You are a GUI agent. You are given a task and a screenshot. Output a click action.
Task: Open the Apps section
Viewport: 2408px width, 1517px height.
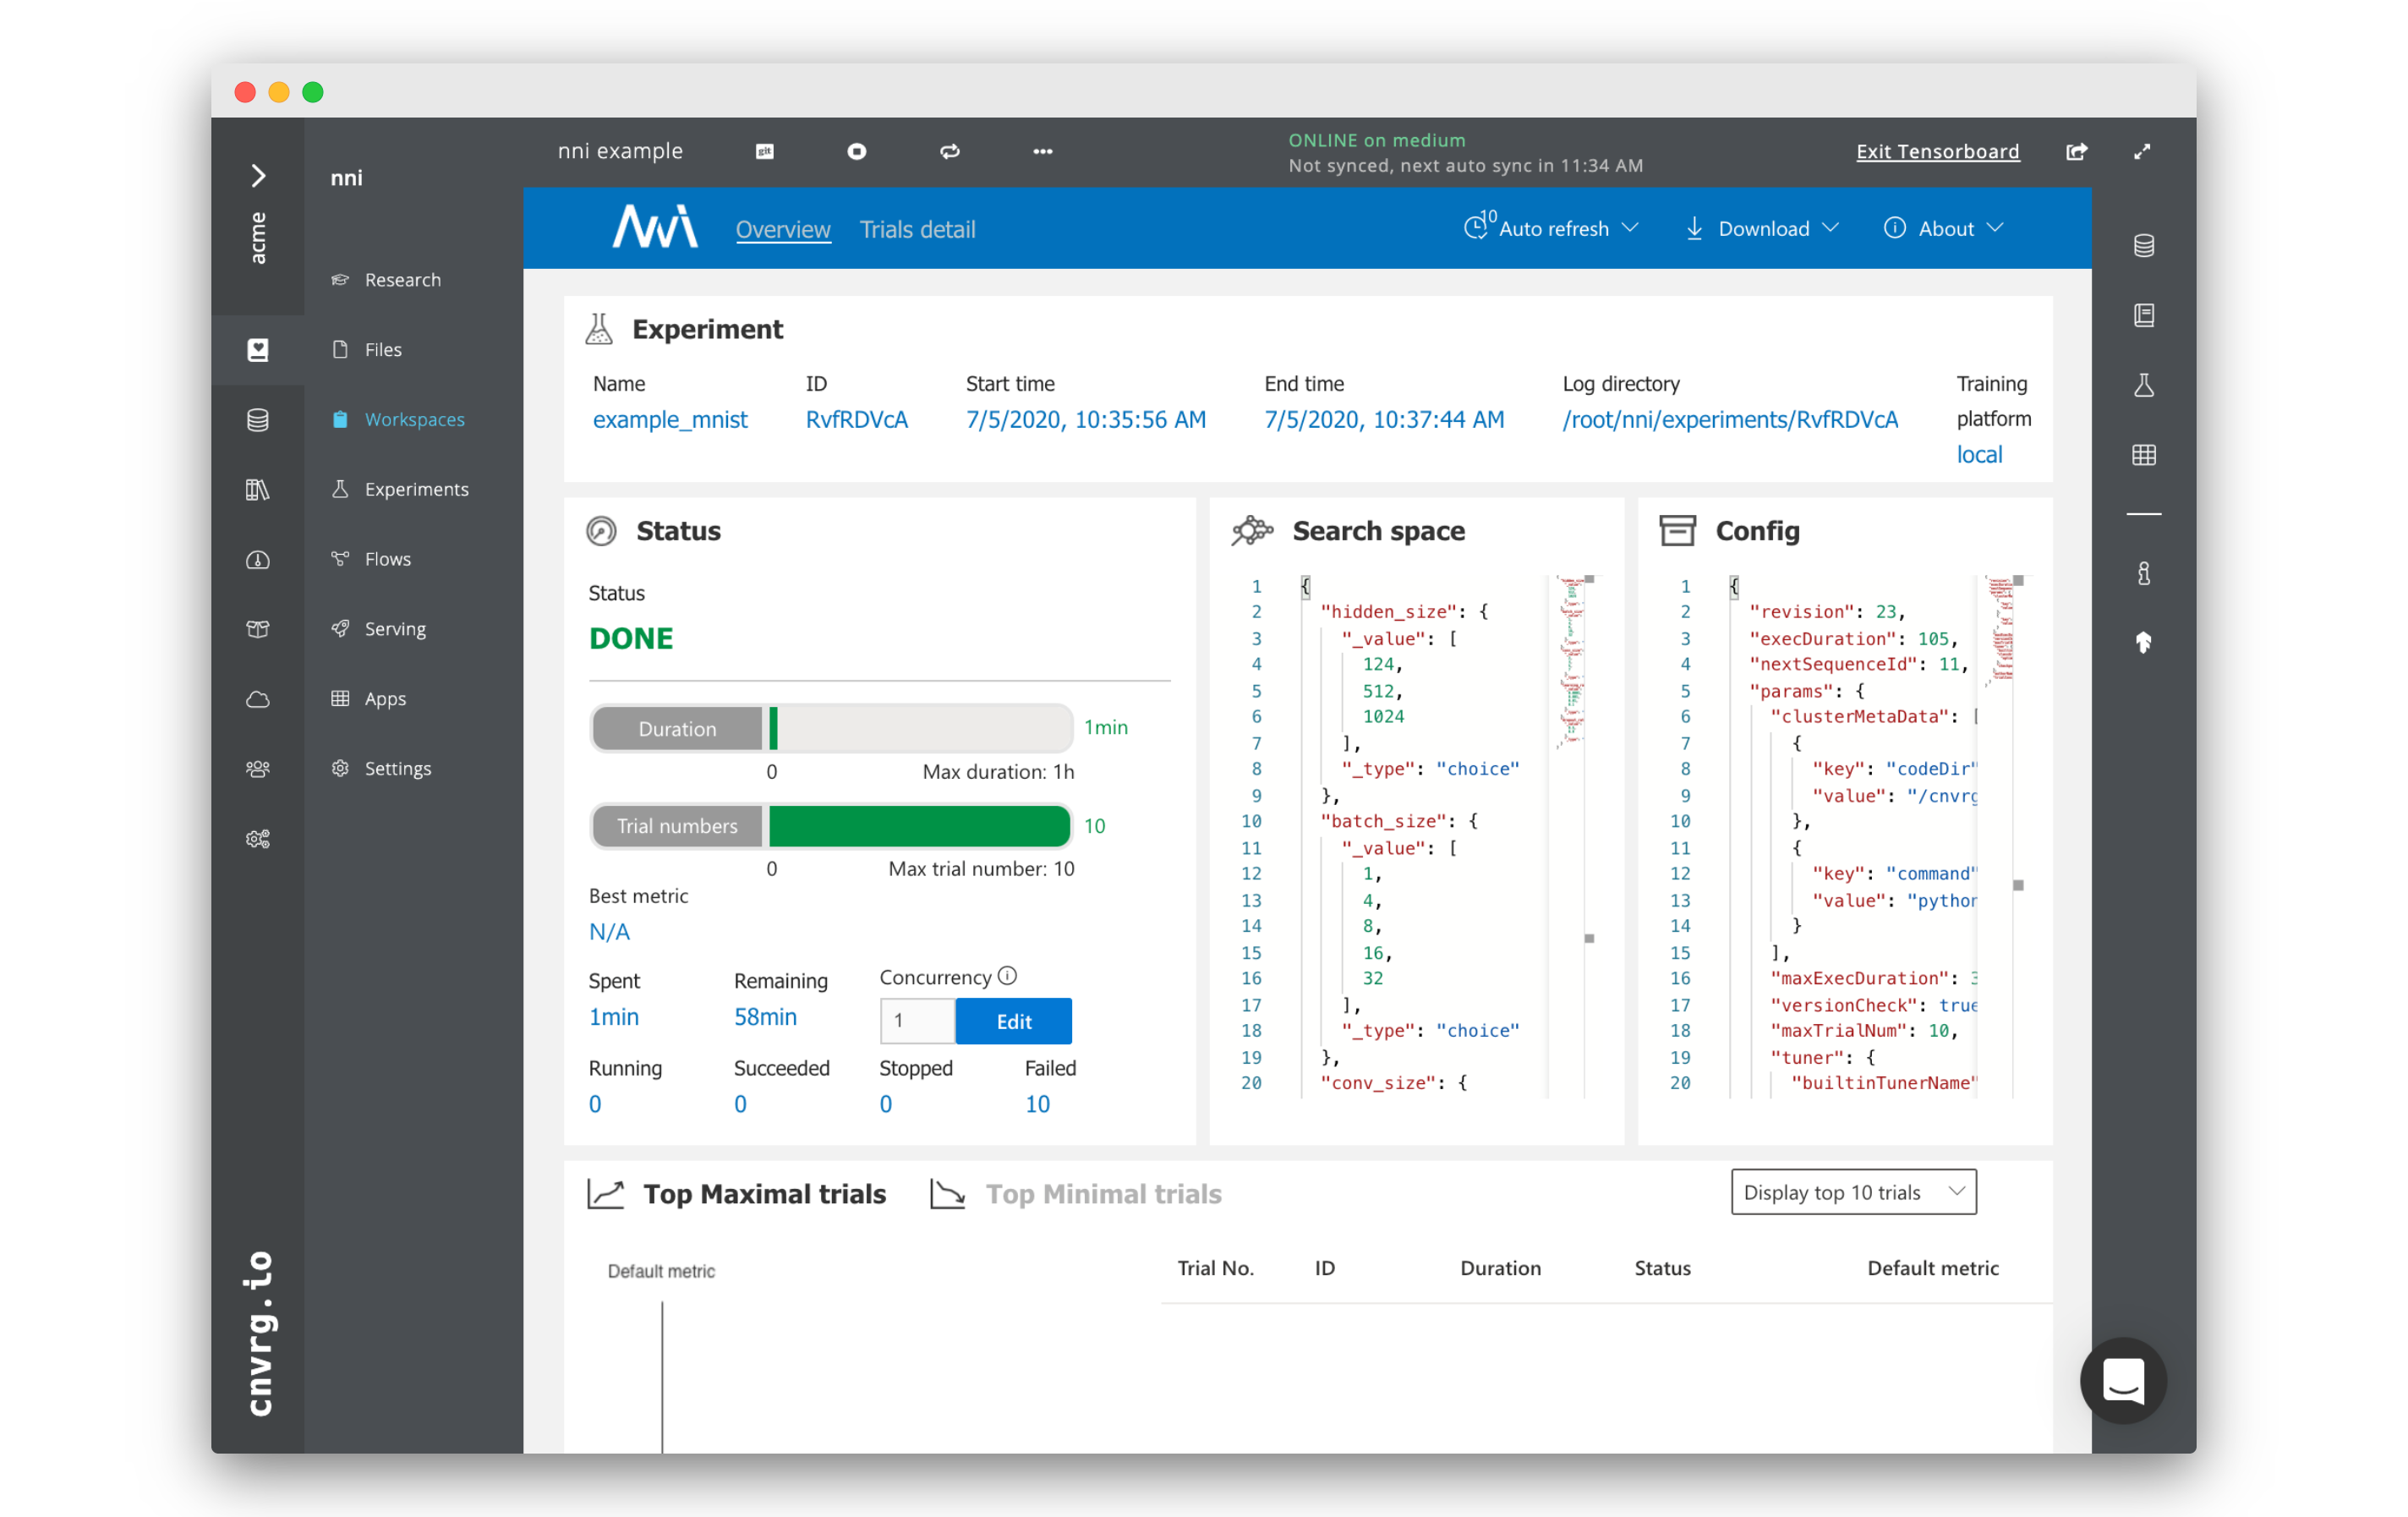click(x=368, y=699)
